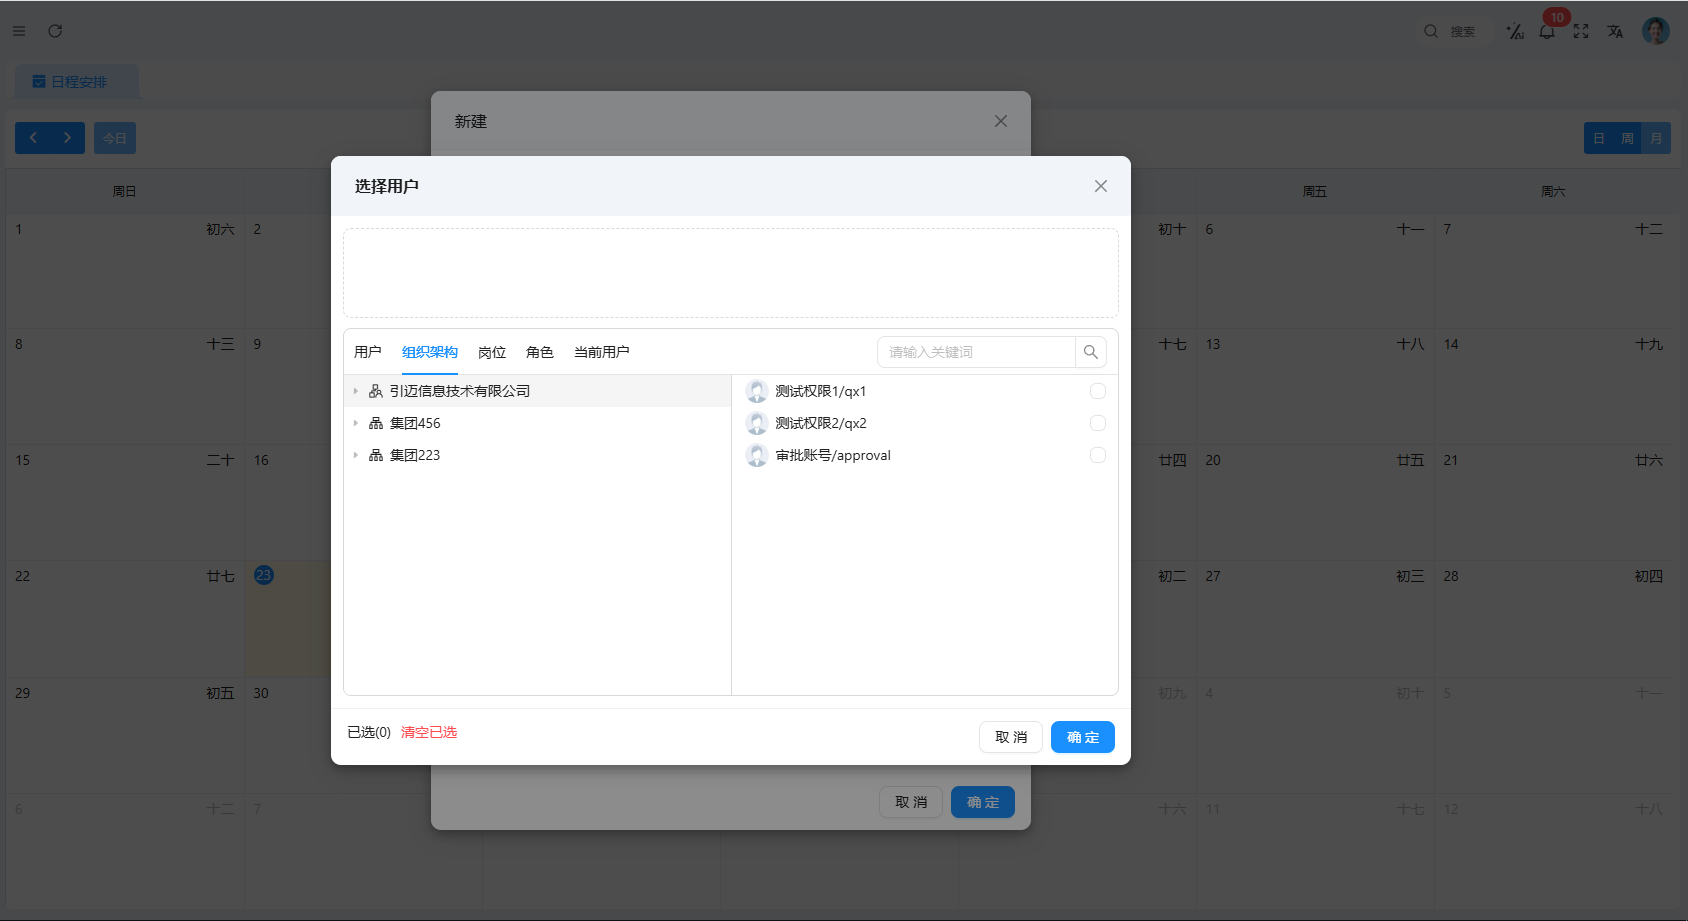The image size is (1688, 921).
Task: Select date 28 in the calendar
Action: 1451,576
